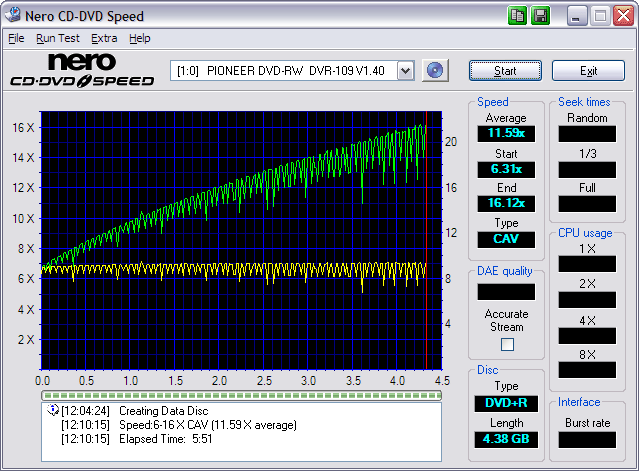This screenshot has width=639, height=471.
Task: Click the 2.5 label on the GB axis
Action: 264,381
